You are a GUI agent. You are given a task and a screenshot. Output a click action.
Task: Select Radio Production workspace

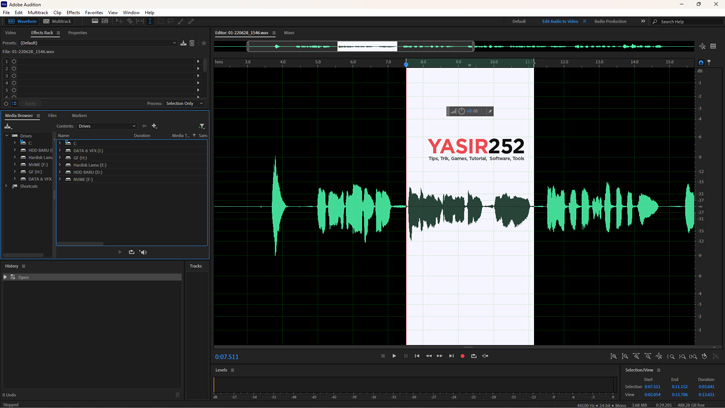[x=610, y=21]
